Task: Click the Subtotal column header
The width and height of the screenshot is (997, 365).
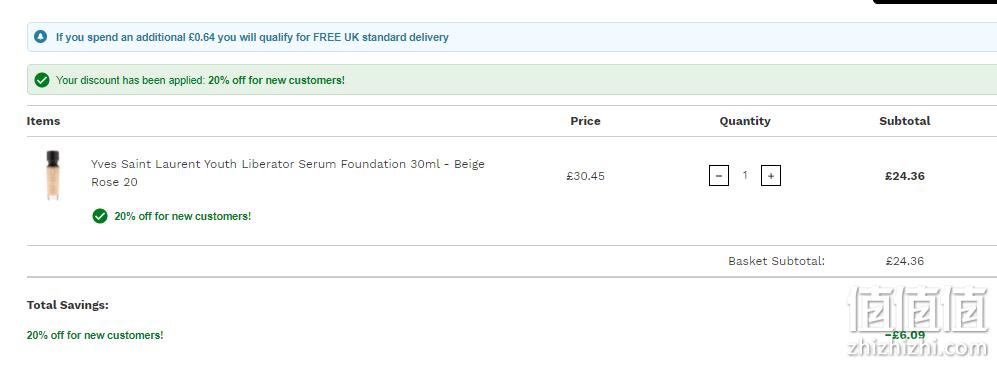Action: 904,121
